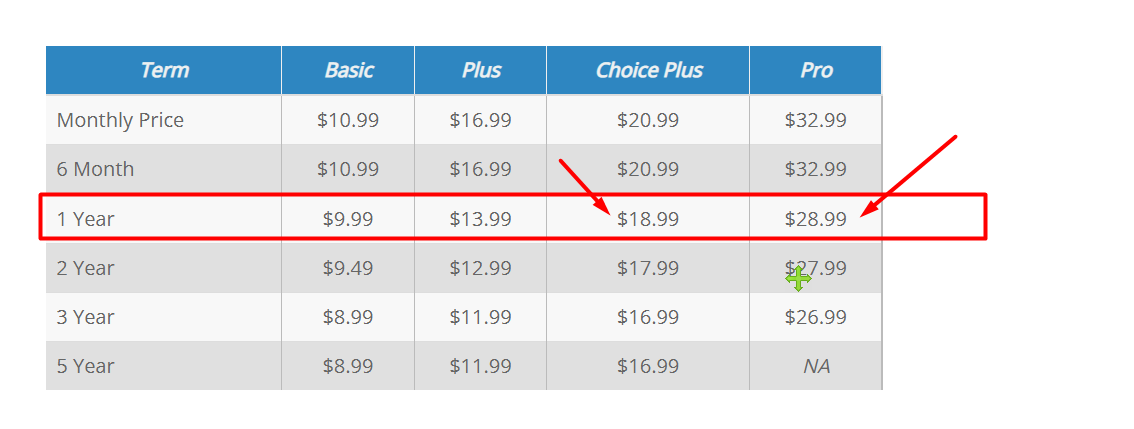Click the 6 Month row label
Image resolution: width=1134 pixels, height=429 pixels.
pos(95,169)
